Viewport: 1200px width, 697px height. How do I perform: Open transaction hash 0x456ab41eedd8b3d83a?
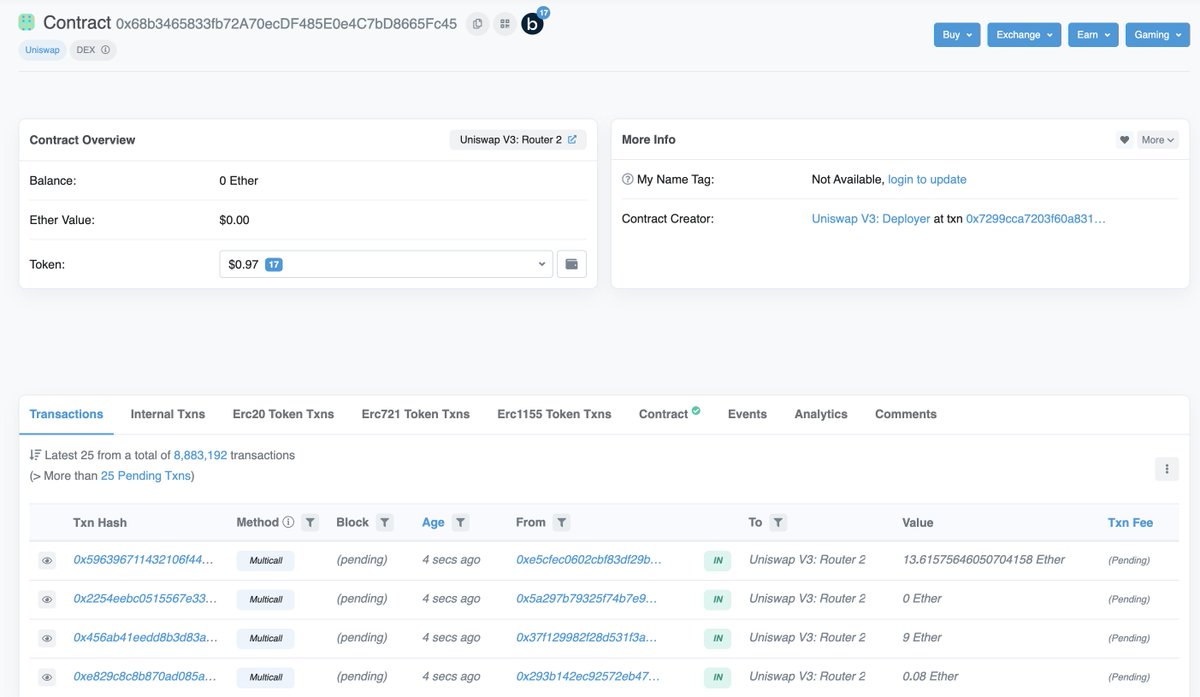(x=144, y=638)
